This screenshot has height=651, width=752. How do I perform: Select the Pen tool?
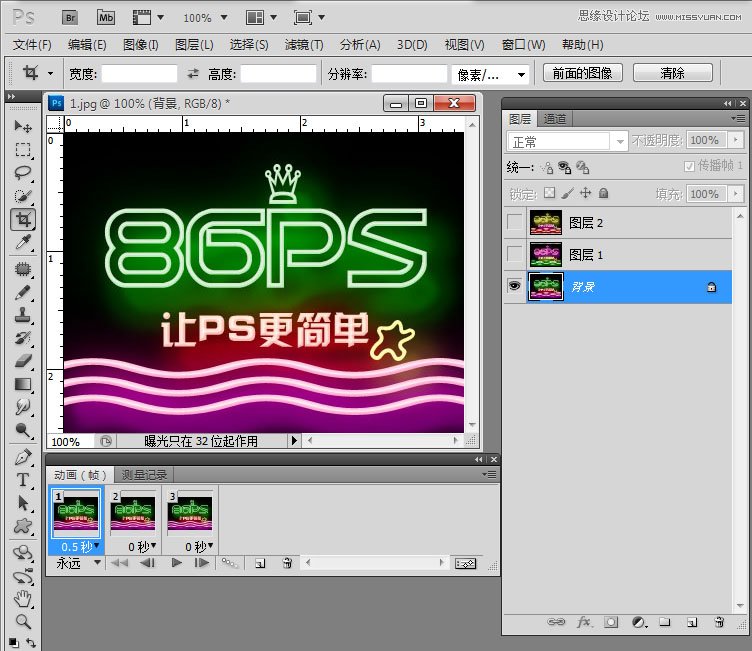[22, 457]
